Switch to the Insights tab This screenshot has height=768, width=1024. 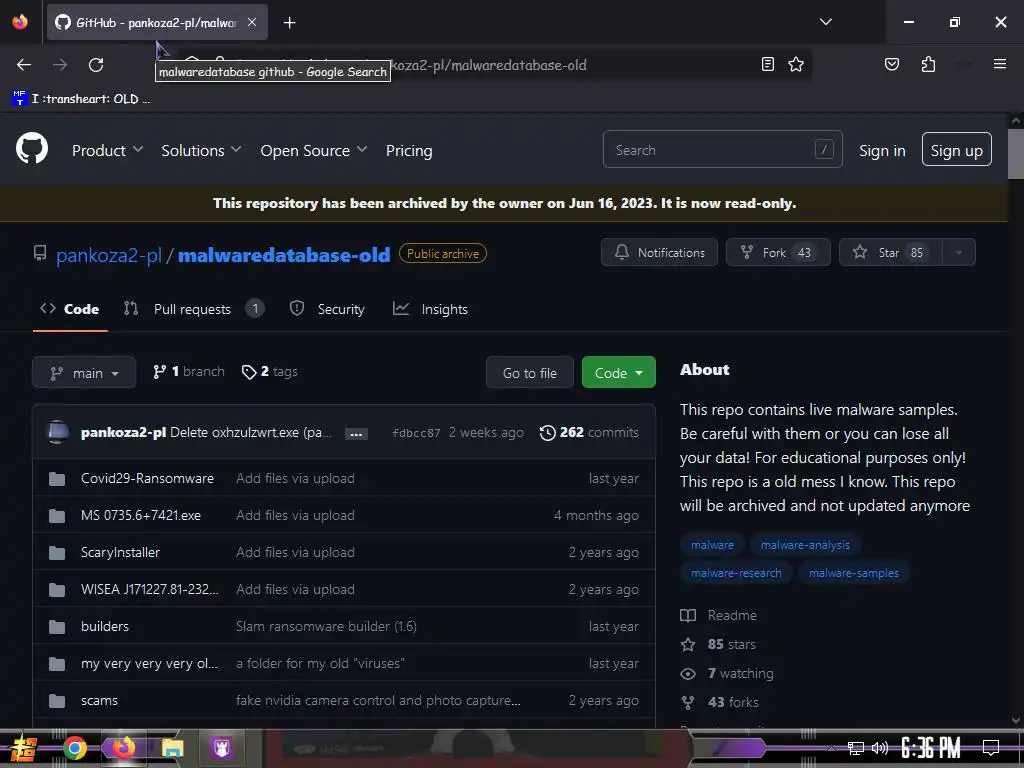click(x=430, y=309)
